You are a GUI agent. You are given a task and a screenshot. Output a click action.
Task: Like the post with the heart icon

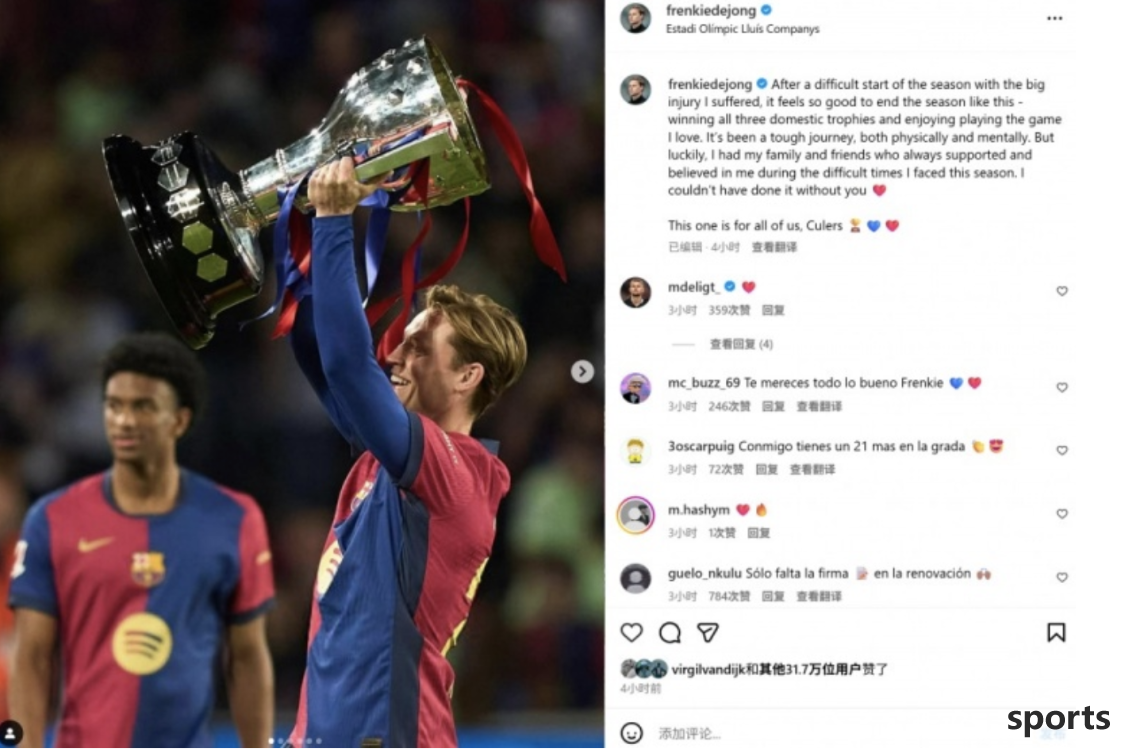631,632
